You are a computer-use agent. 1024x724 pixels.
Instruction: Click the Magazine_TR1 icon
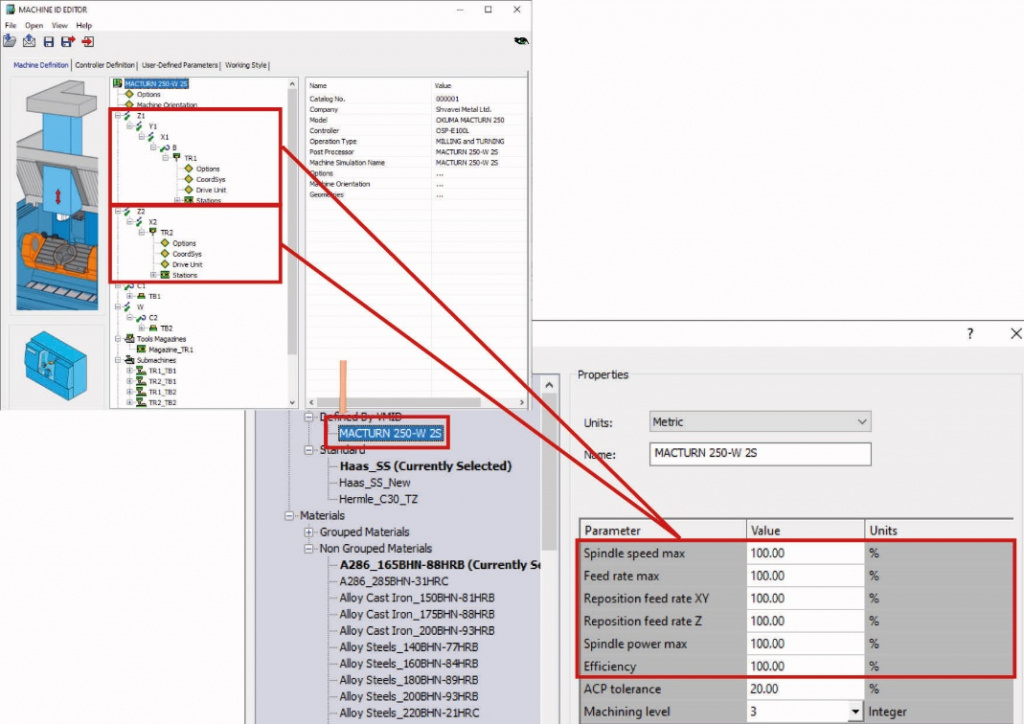pos(141,349)
